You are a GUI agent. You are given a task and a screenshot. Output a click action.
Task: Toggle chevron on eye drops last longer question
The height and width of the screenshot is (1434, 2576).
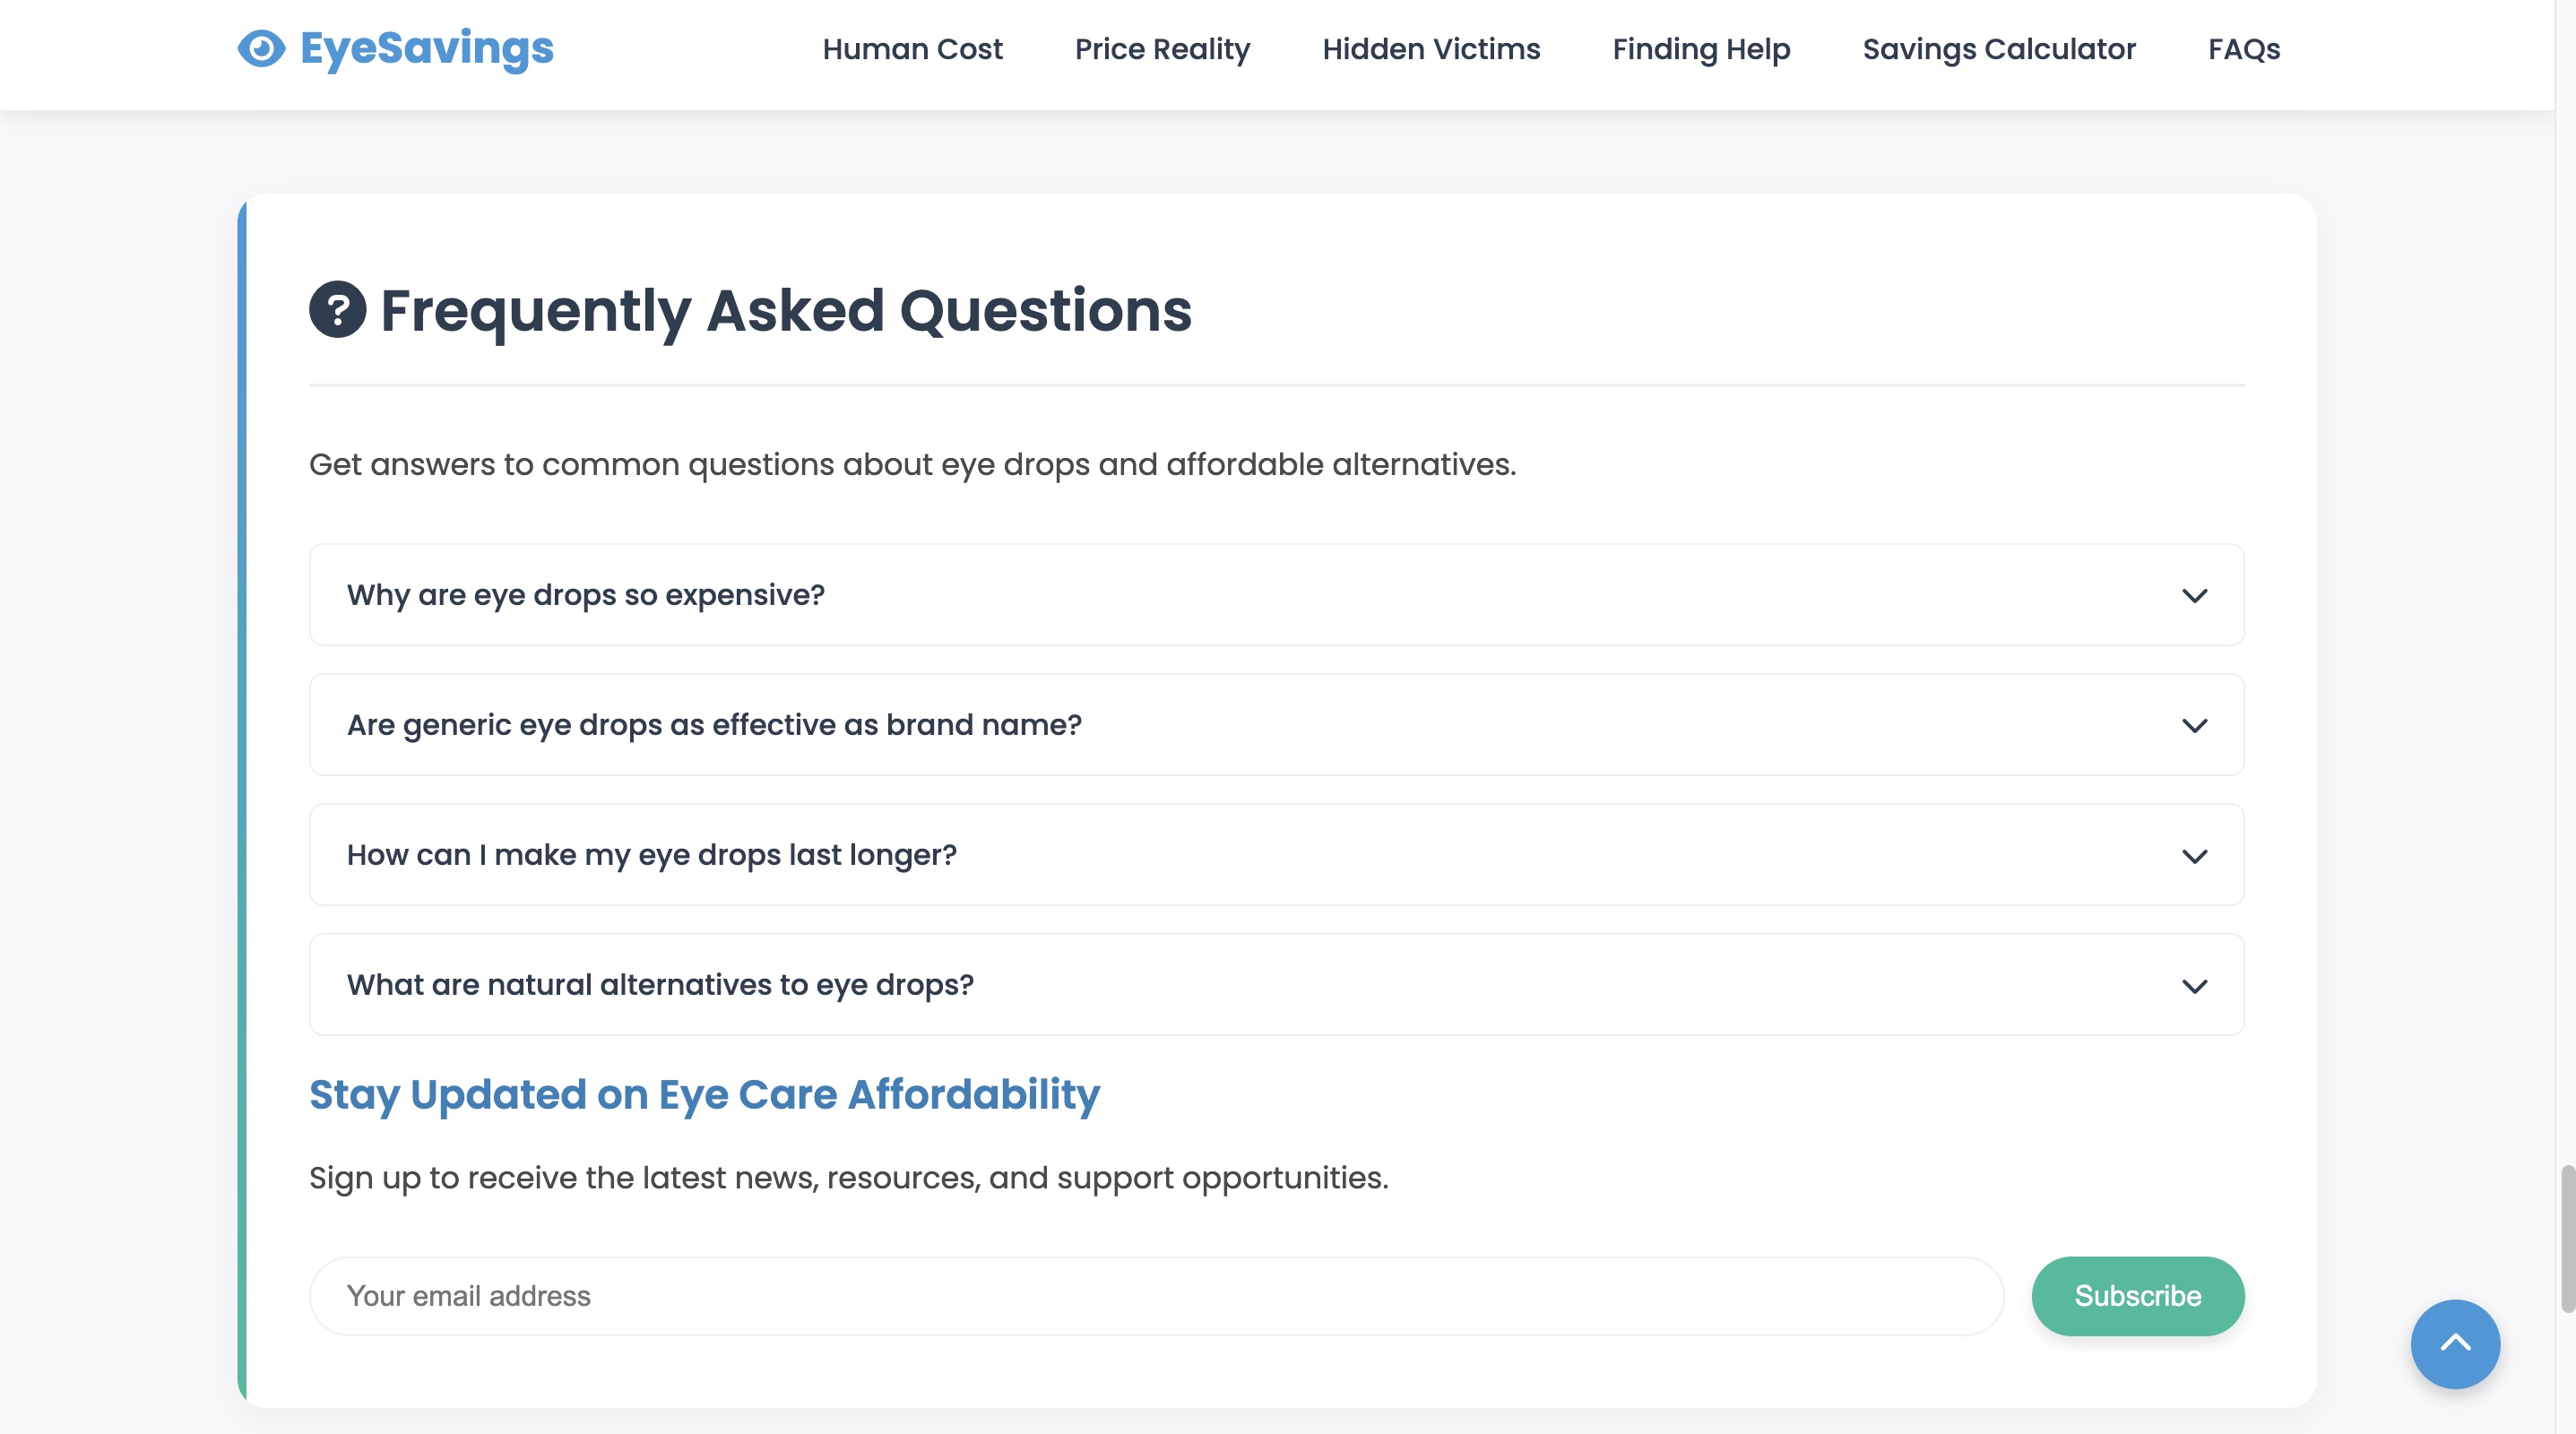tap(2194, 856)
